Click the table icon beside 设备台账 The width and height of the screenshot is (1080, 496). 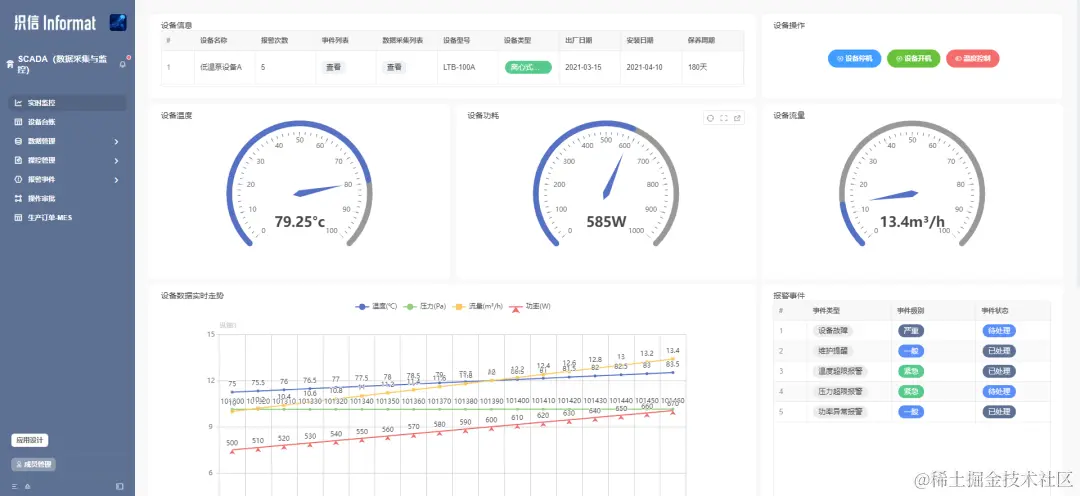[19, 122]
